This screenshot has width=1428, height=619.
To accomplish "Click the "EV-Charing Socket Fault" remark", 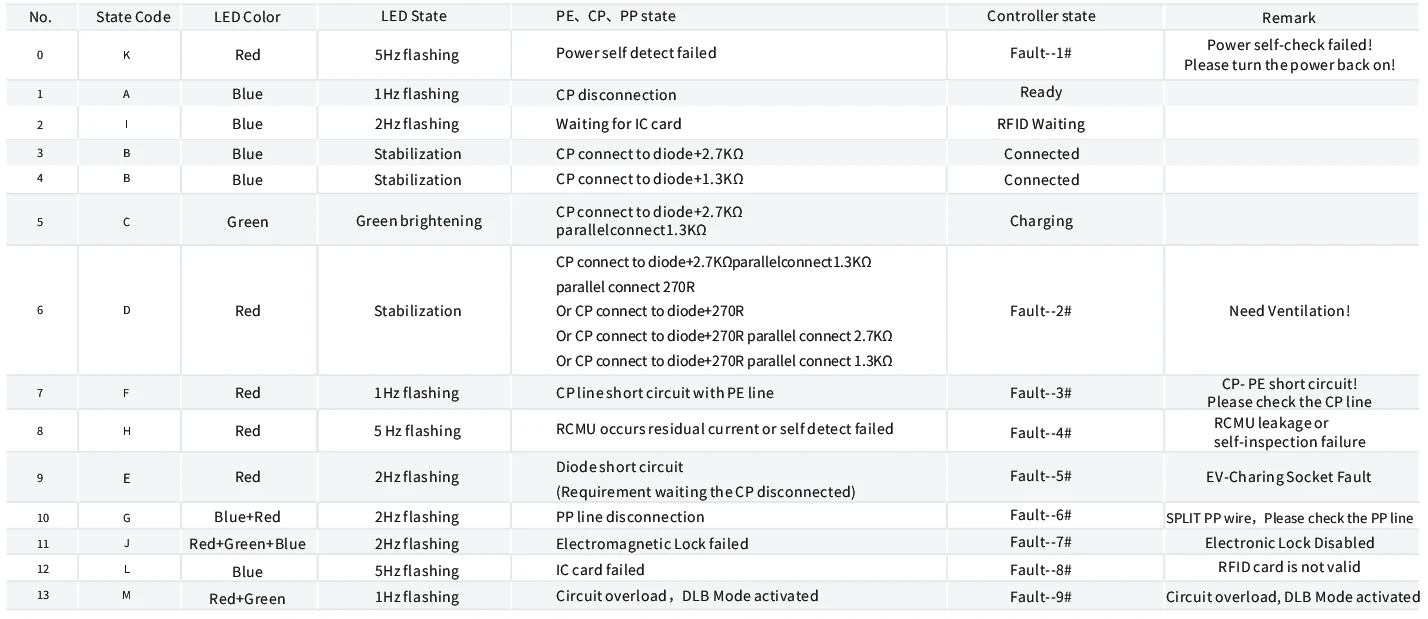I will click(x=1289, y=477).
